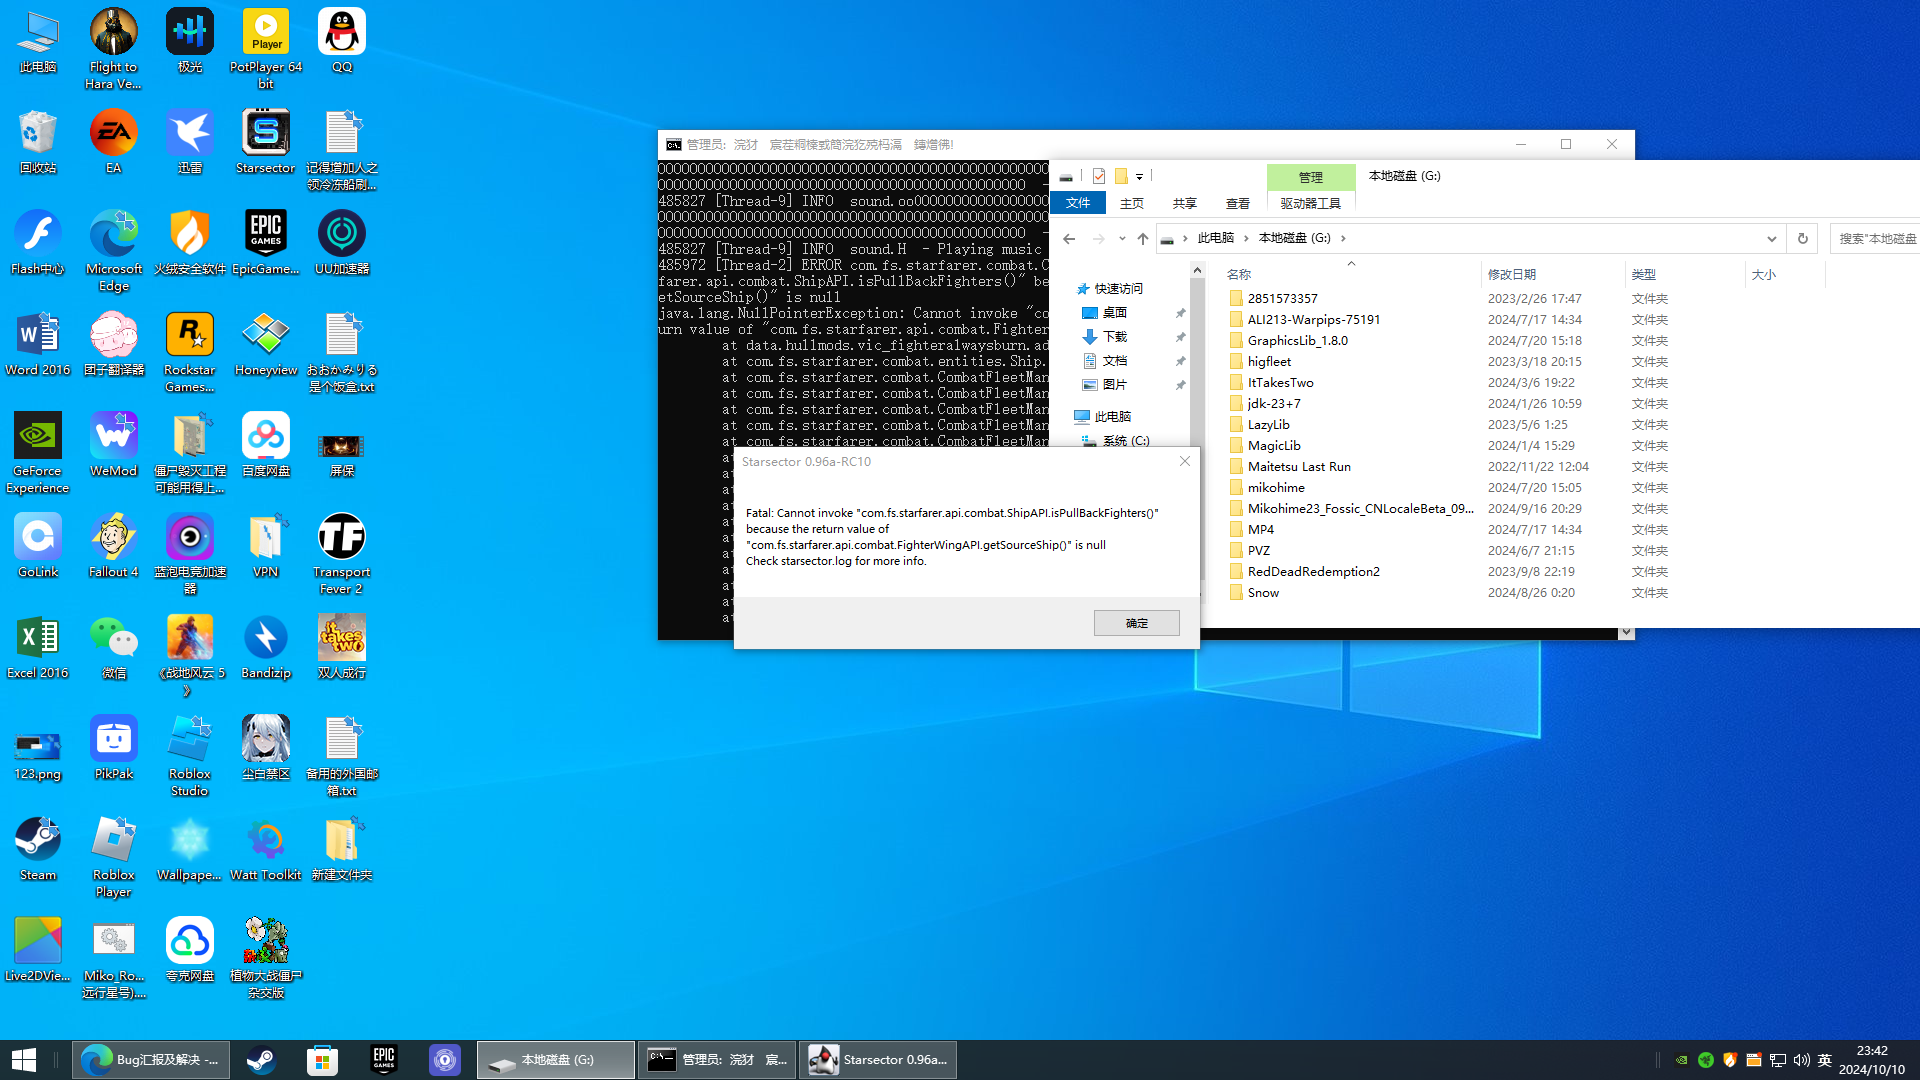Viewport: 1920px width, 1080px height.
Task: Open the 文件 menu in Explorer
Action: coord(1078,203)
